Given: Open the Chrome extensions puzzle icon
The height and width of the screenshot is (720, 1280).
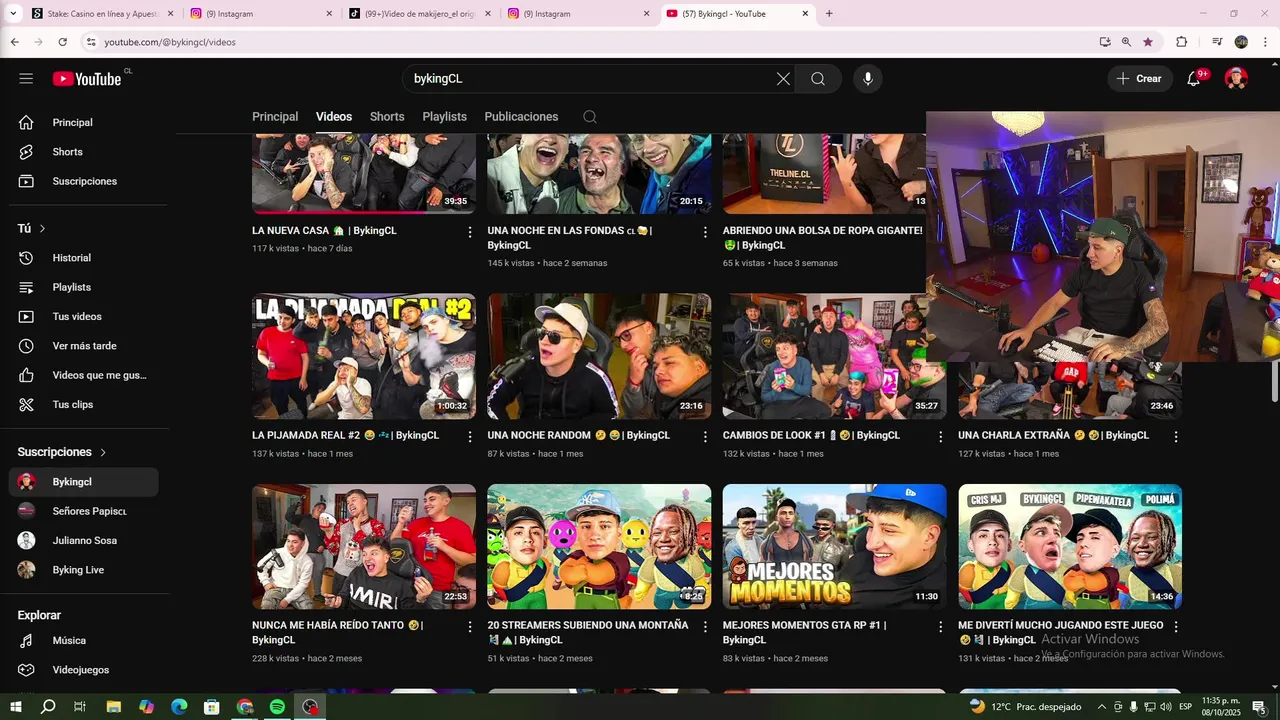Looking at the screenshot, I should point(1181,42).
